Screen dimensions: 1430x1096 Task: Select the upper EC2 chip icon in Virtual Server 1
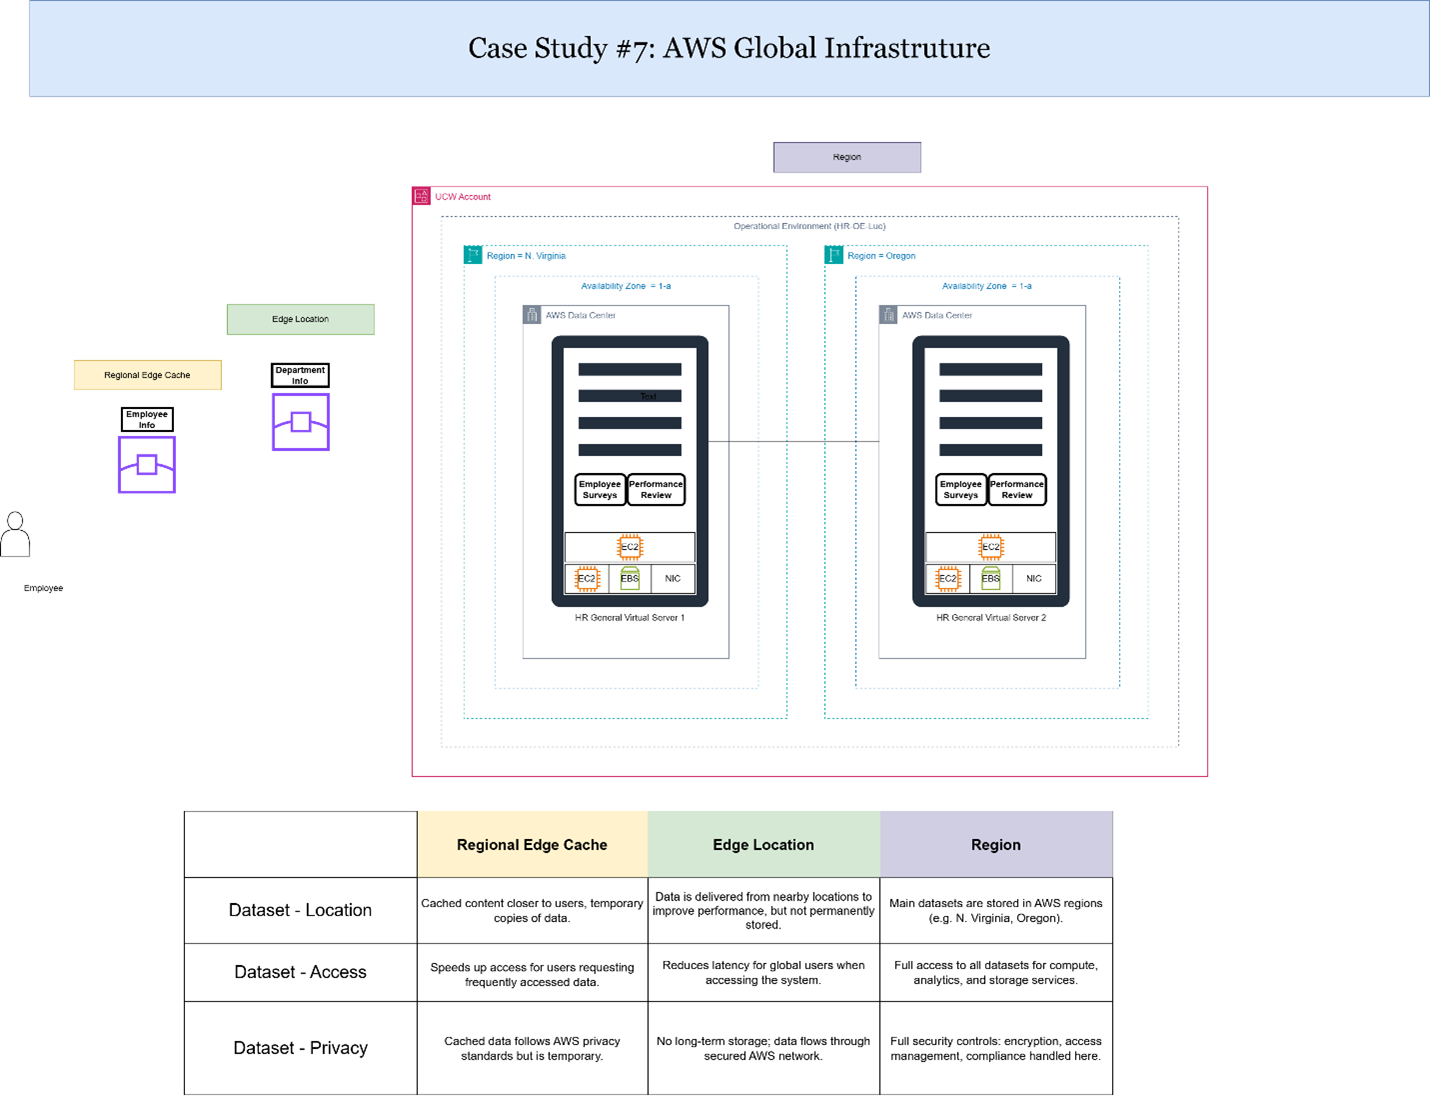point(630,547)
